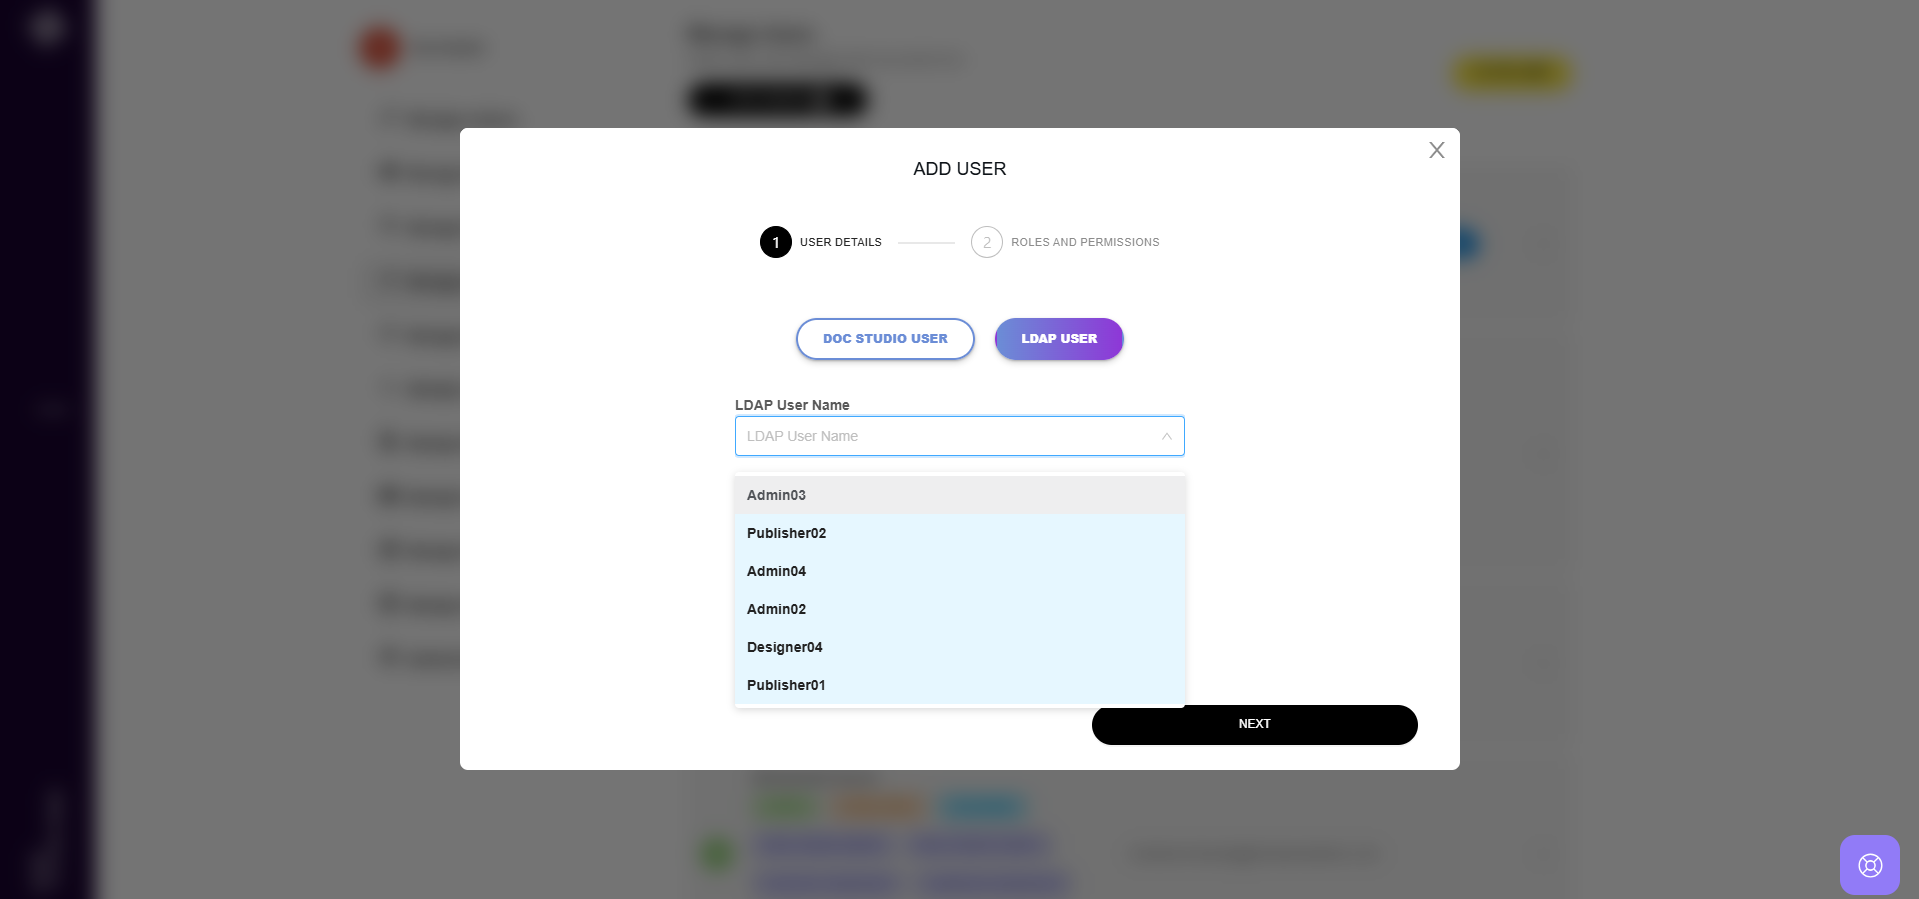This screenshot has width=1919, height=899.
Task: Click the USER DETAILS step label
Action: tap(840, 242)
